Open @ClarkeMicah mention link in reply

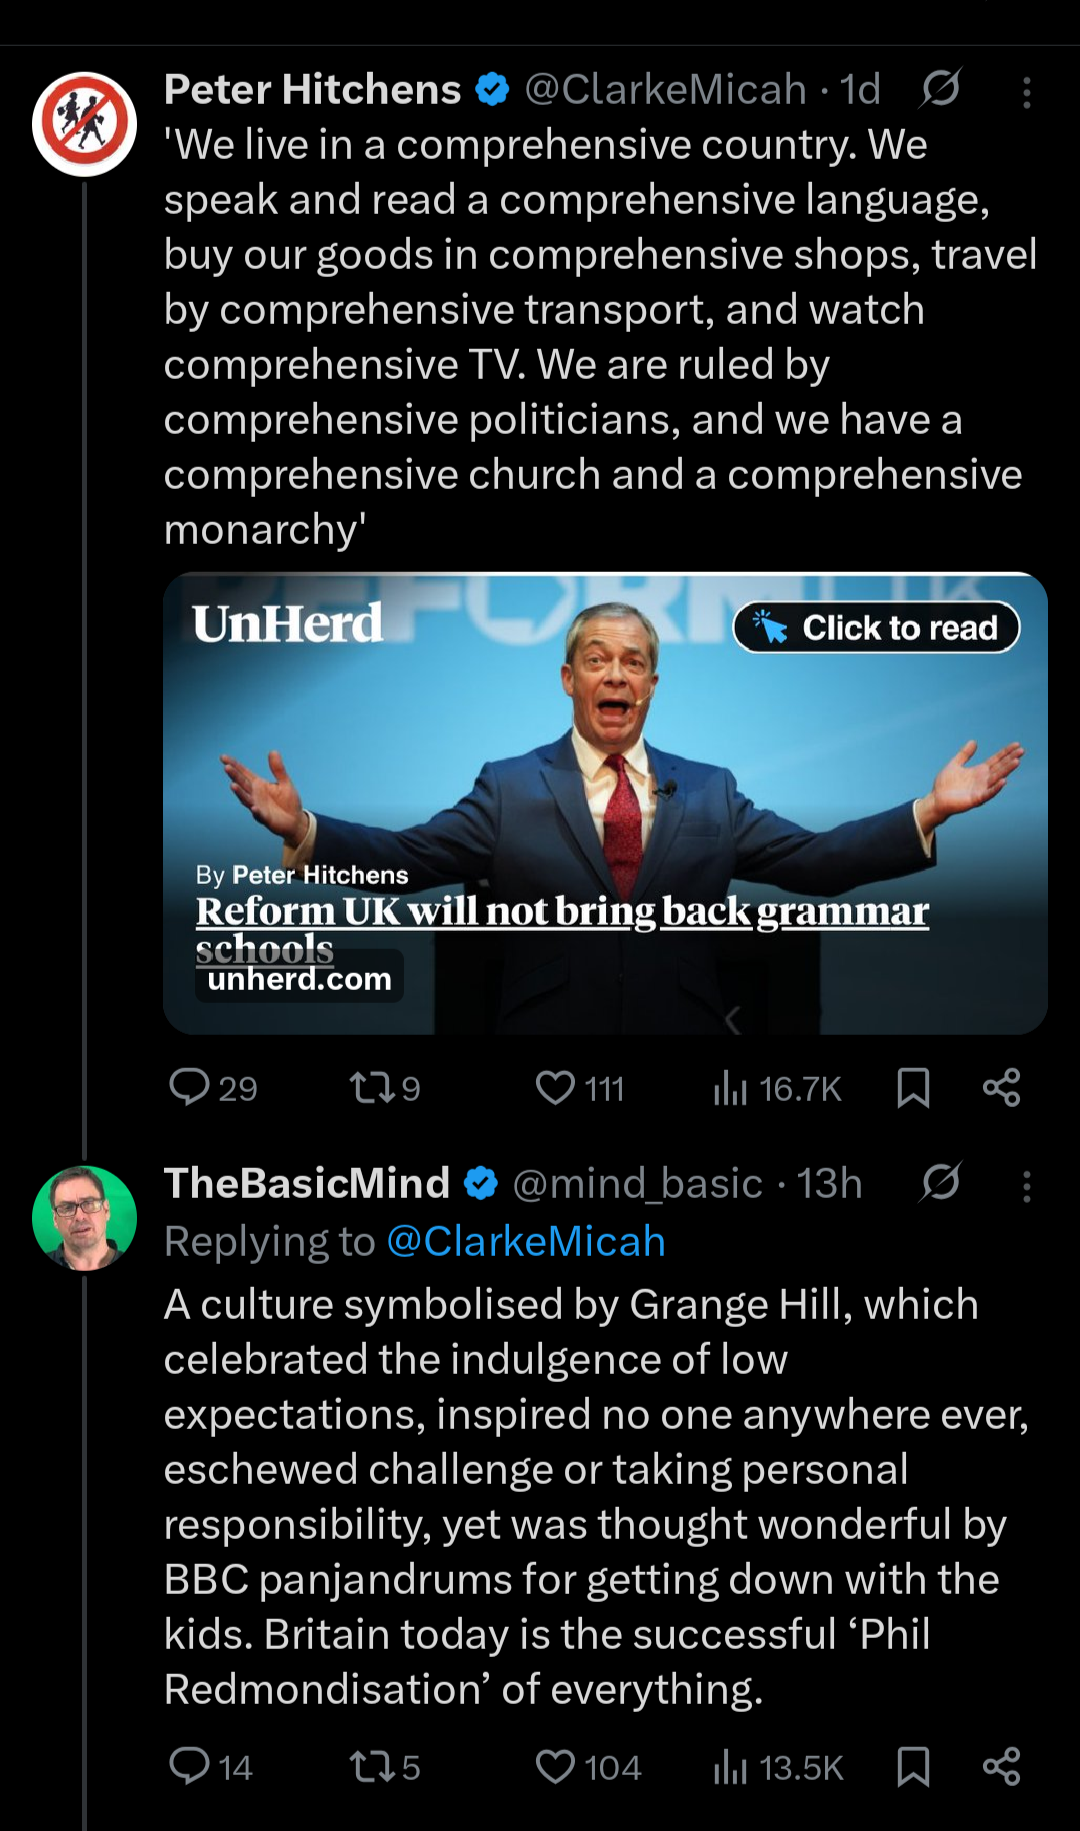pos(525,1241)
